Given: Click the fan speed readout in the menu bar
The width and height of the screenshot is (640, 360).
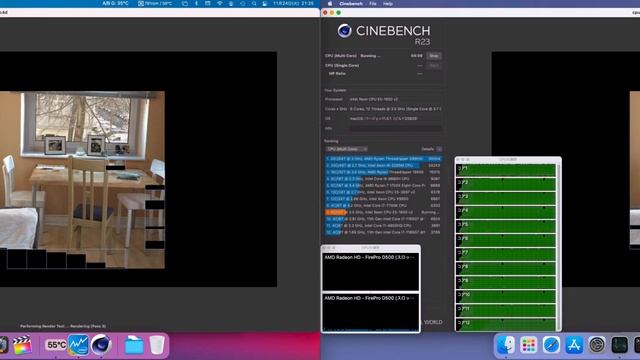Looking at the screenshot, I should pos(155,3).
